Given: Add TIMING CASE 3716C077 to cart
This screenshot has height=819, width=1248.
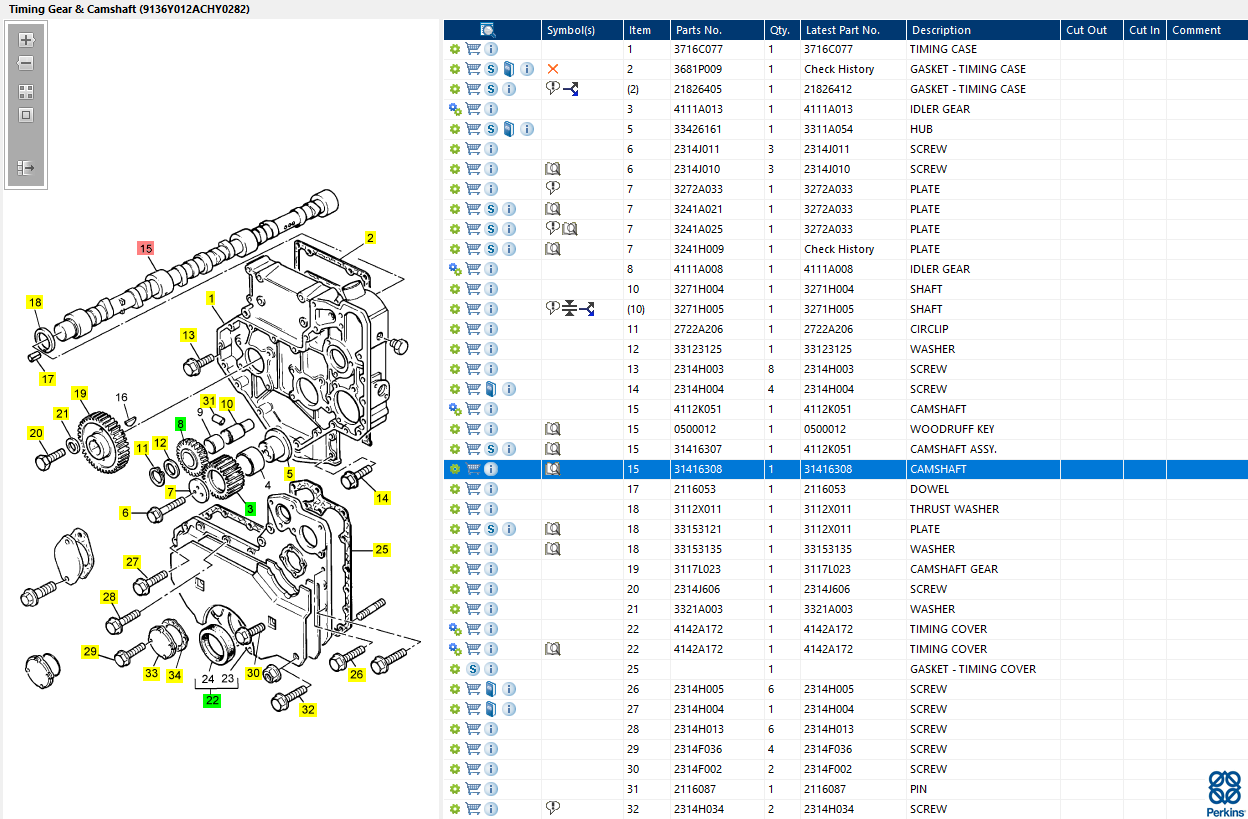Looking at the screenshot, I should click(x=473, y=49).
